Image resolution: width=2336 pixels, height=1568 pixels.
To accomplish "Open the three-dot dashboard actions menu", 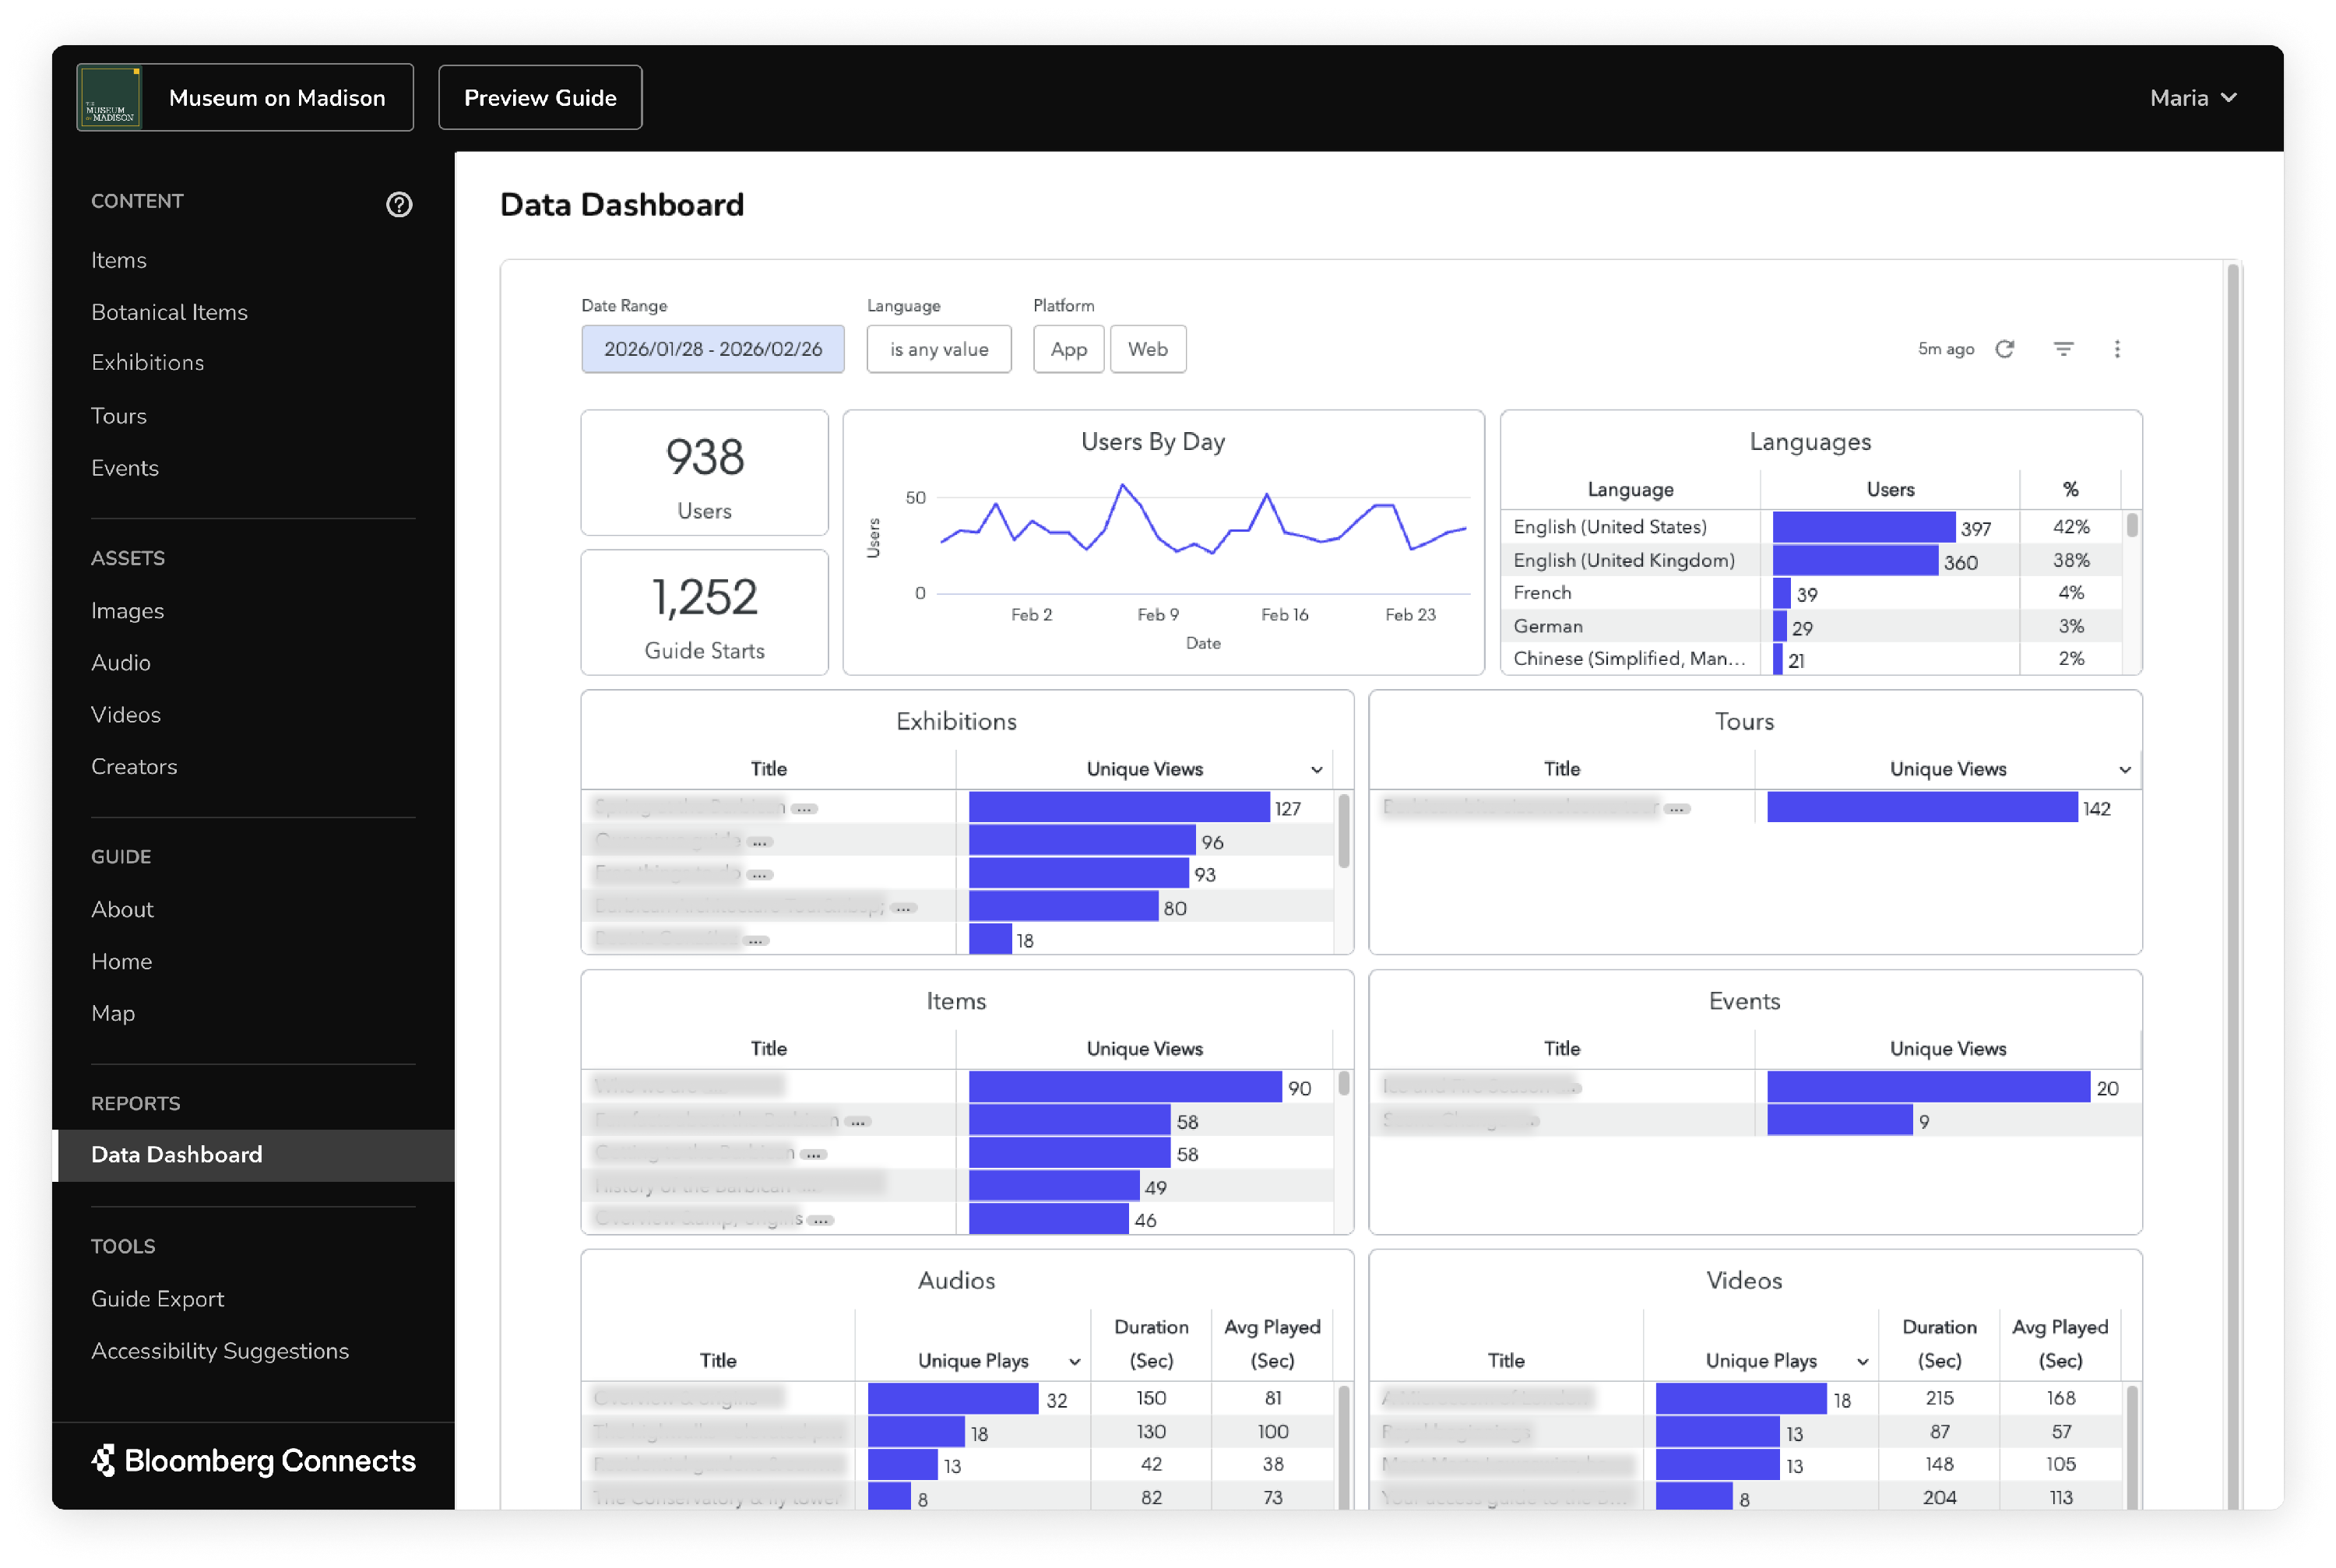I will point(2117,349).
